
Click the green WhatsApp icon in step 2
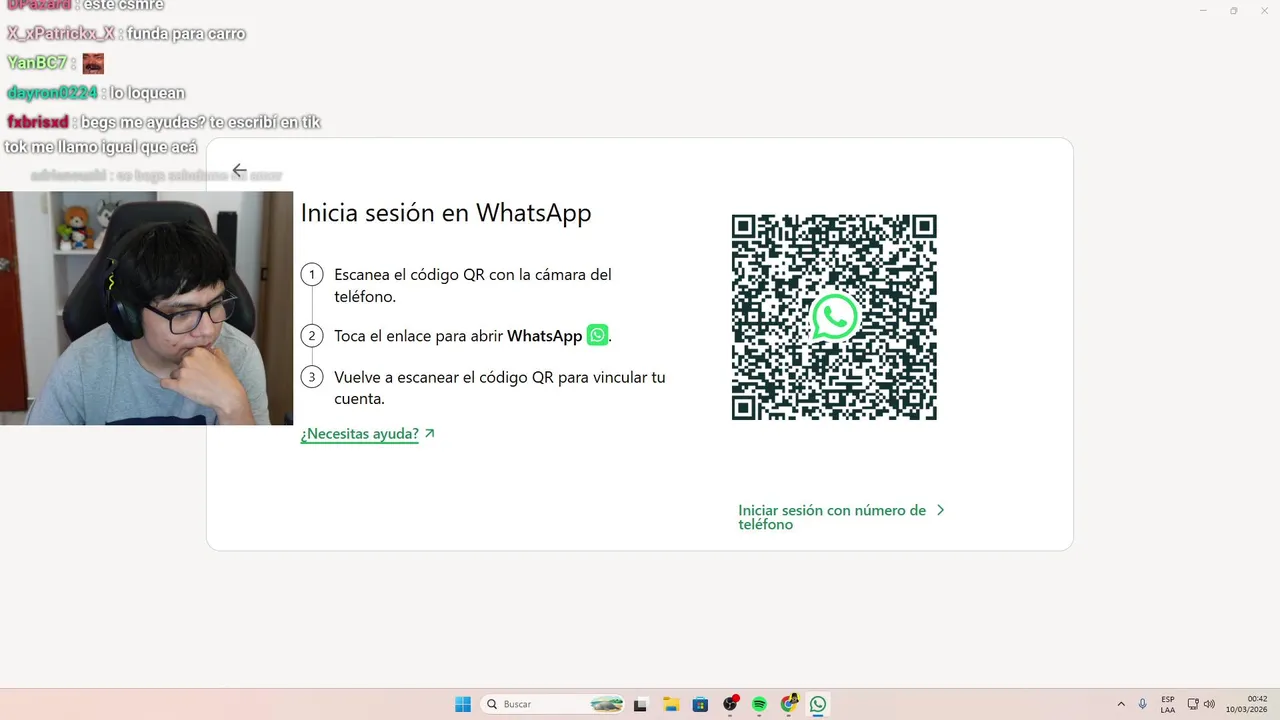pos(597,335)
